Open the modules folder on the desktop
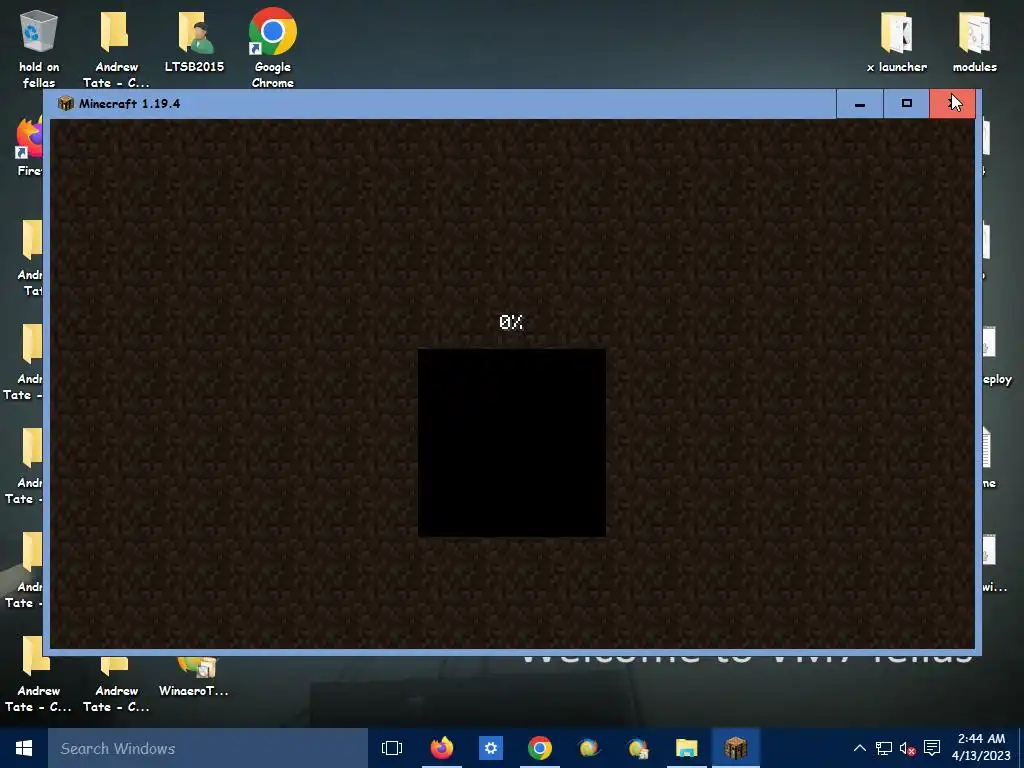Image resolution: width=1024 pixels, height=768 pixels. (x=974, y=40)
